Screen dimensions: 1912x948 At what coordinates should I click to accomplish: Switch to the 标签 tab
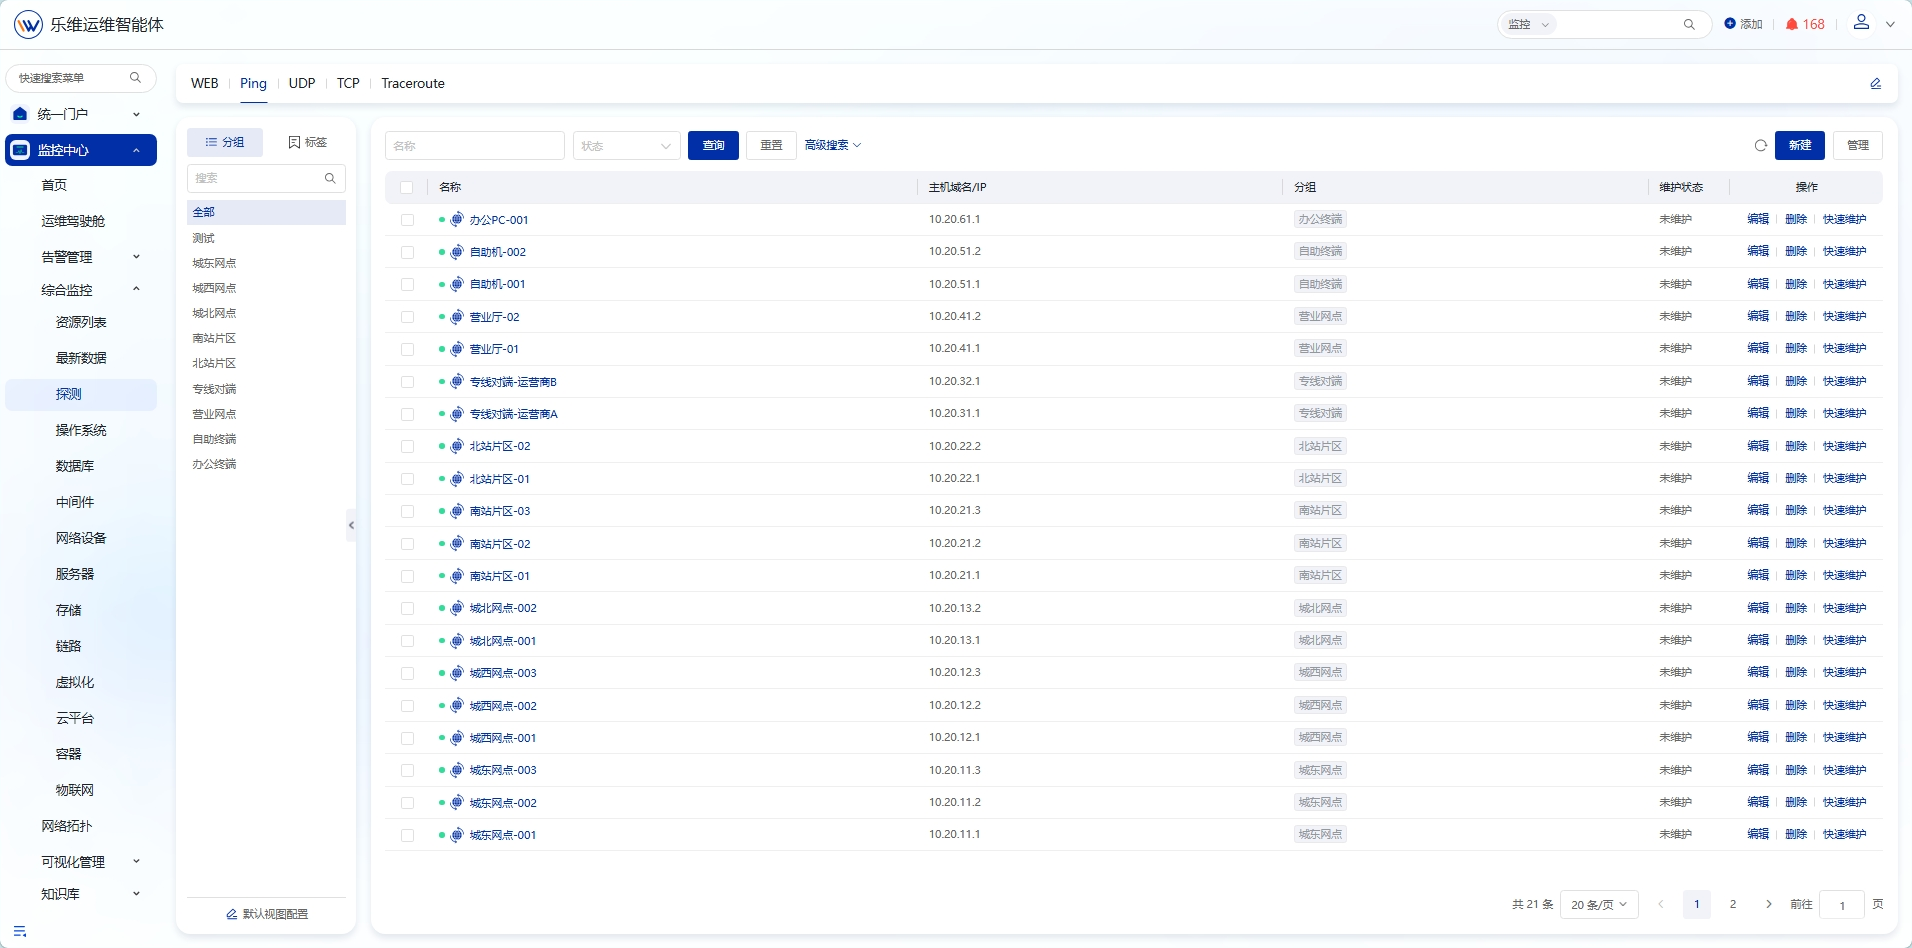click(x=308, y=143)
